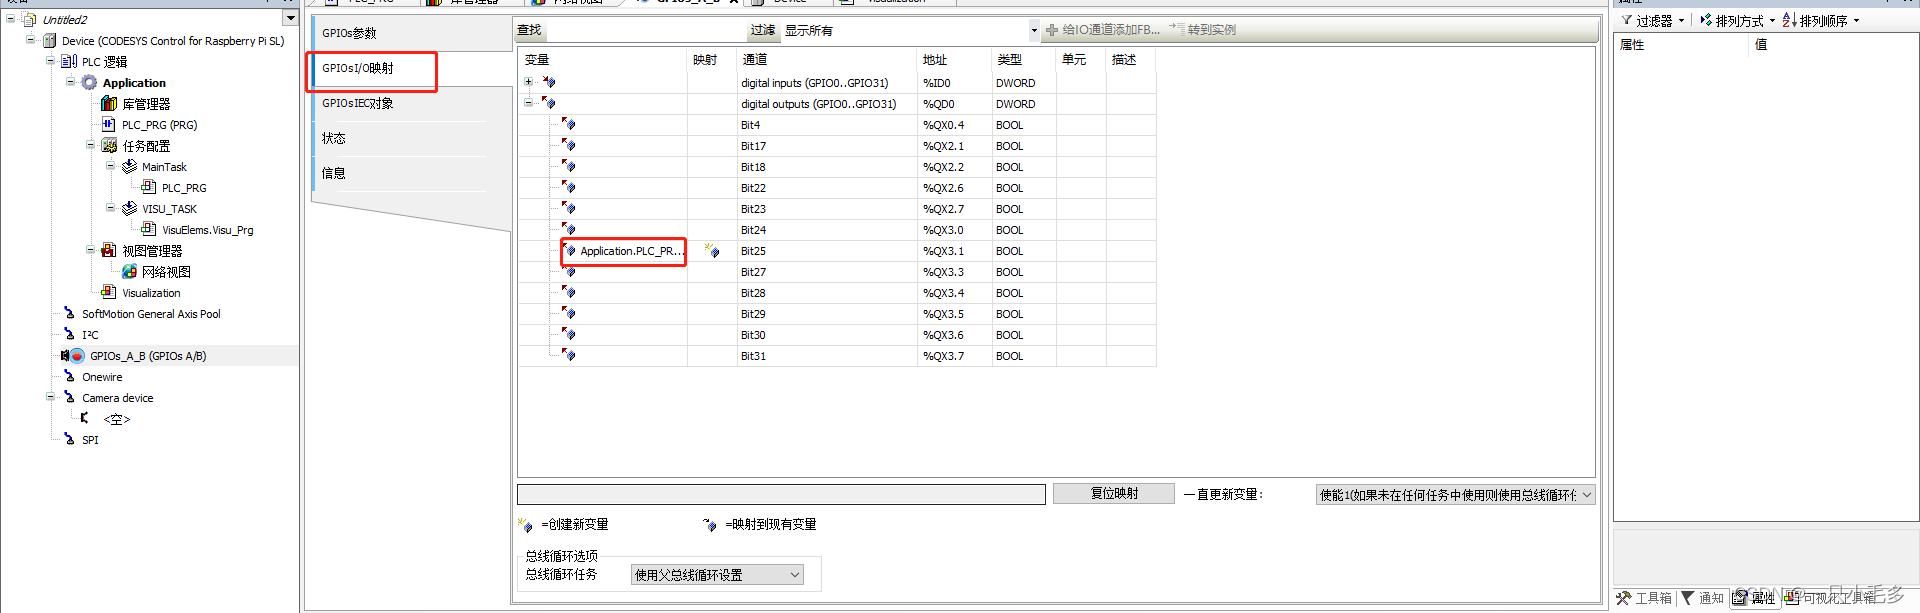Image resolution: width=1920 pixels, height=613 pixels.
Task: Click the 转到实例 go-to-instance icon
Action: (1177, 29)
